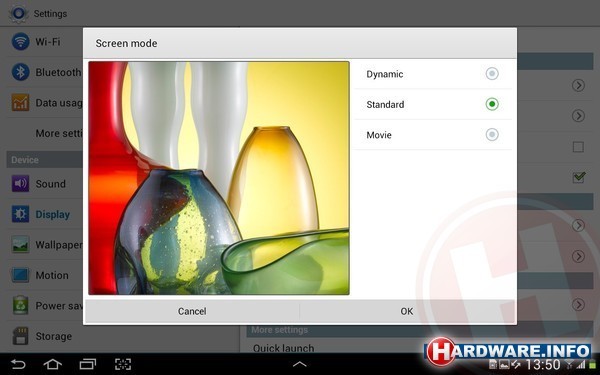The height and width of the screenshot is (375, 600).
Task: Tap the Settings gear icon in header
Action: coord(18,13)
